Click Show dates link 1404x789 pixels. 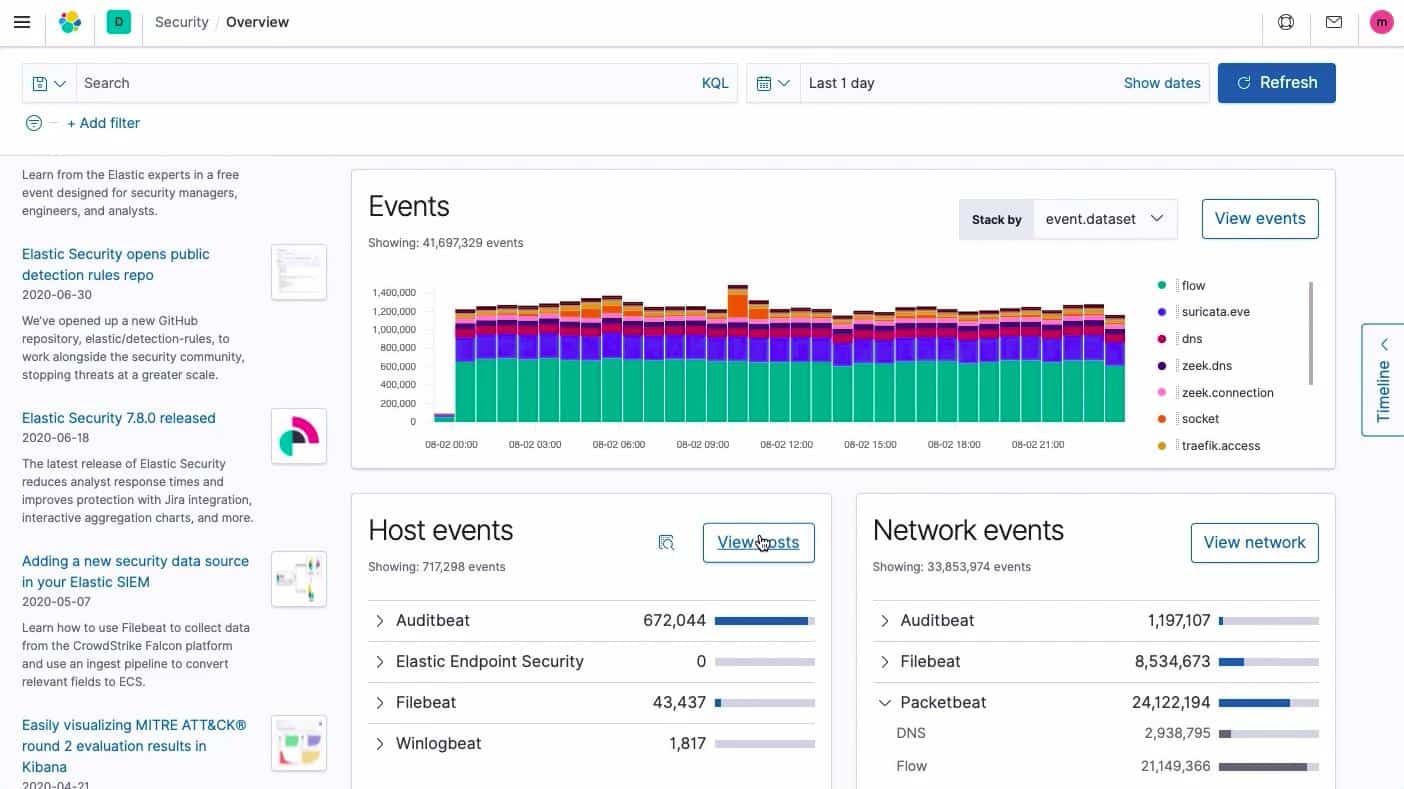pos(1162,83)
